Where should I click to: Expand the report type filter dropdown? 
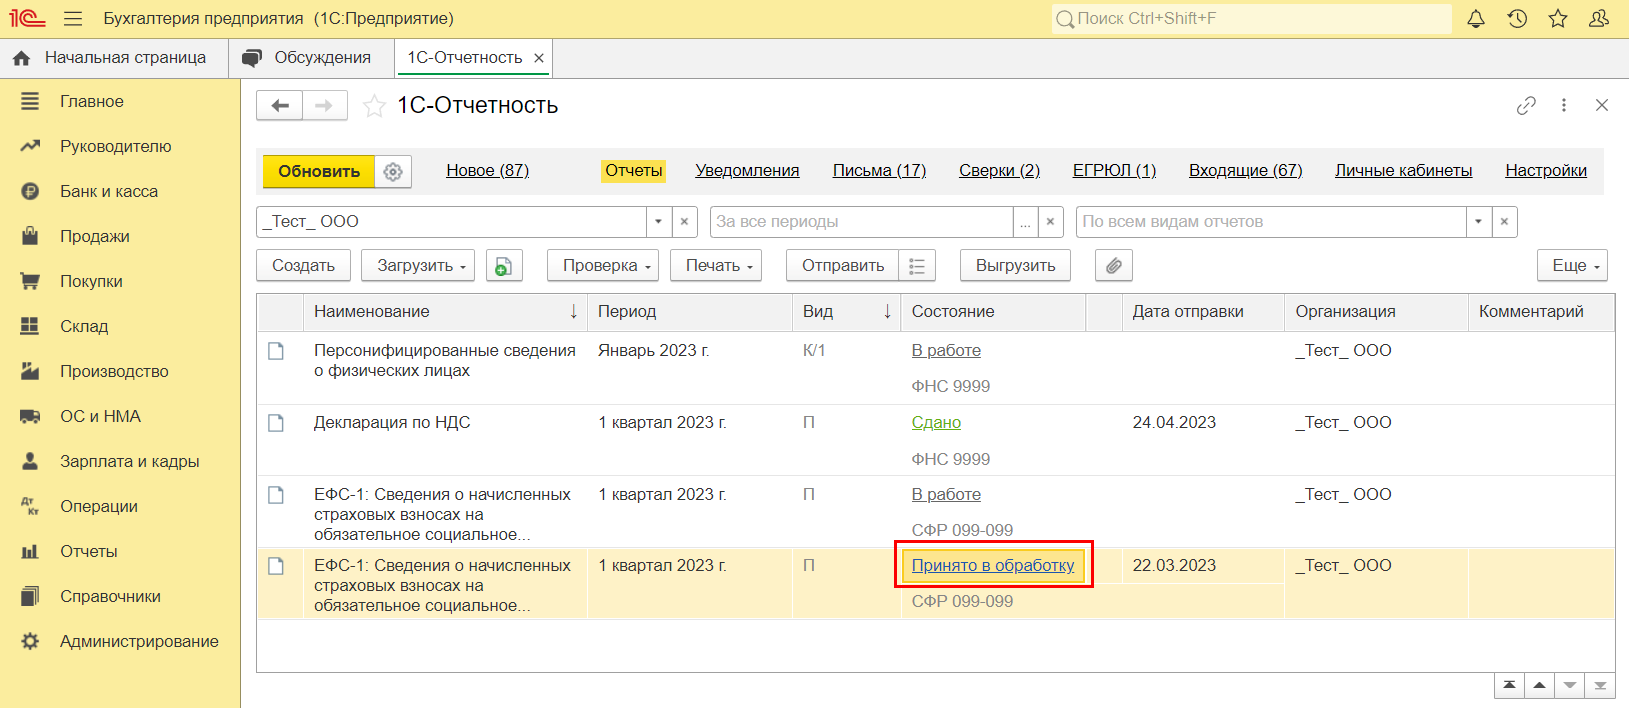[x=1478, y=222]
